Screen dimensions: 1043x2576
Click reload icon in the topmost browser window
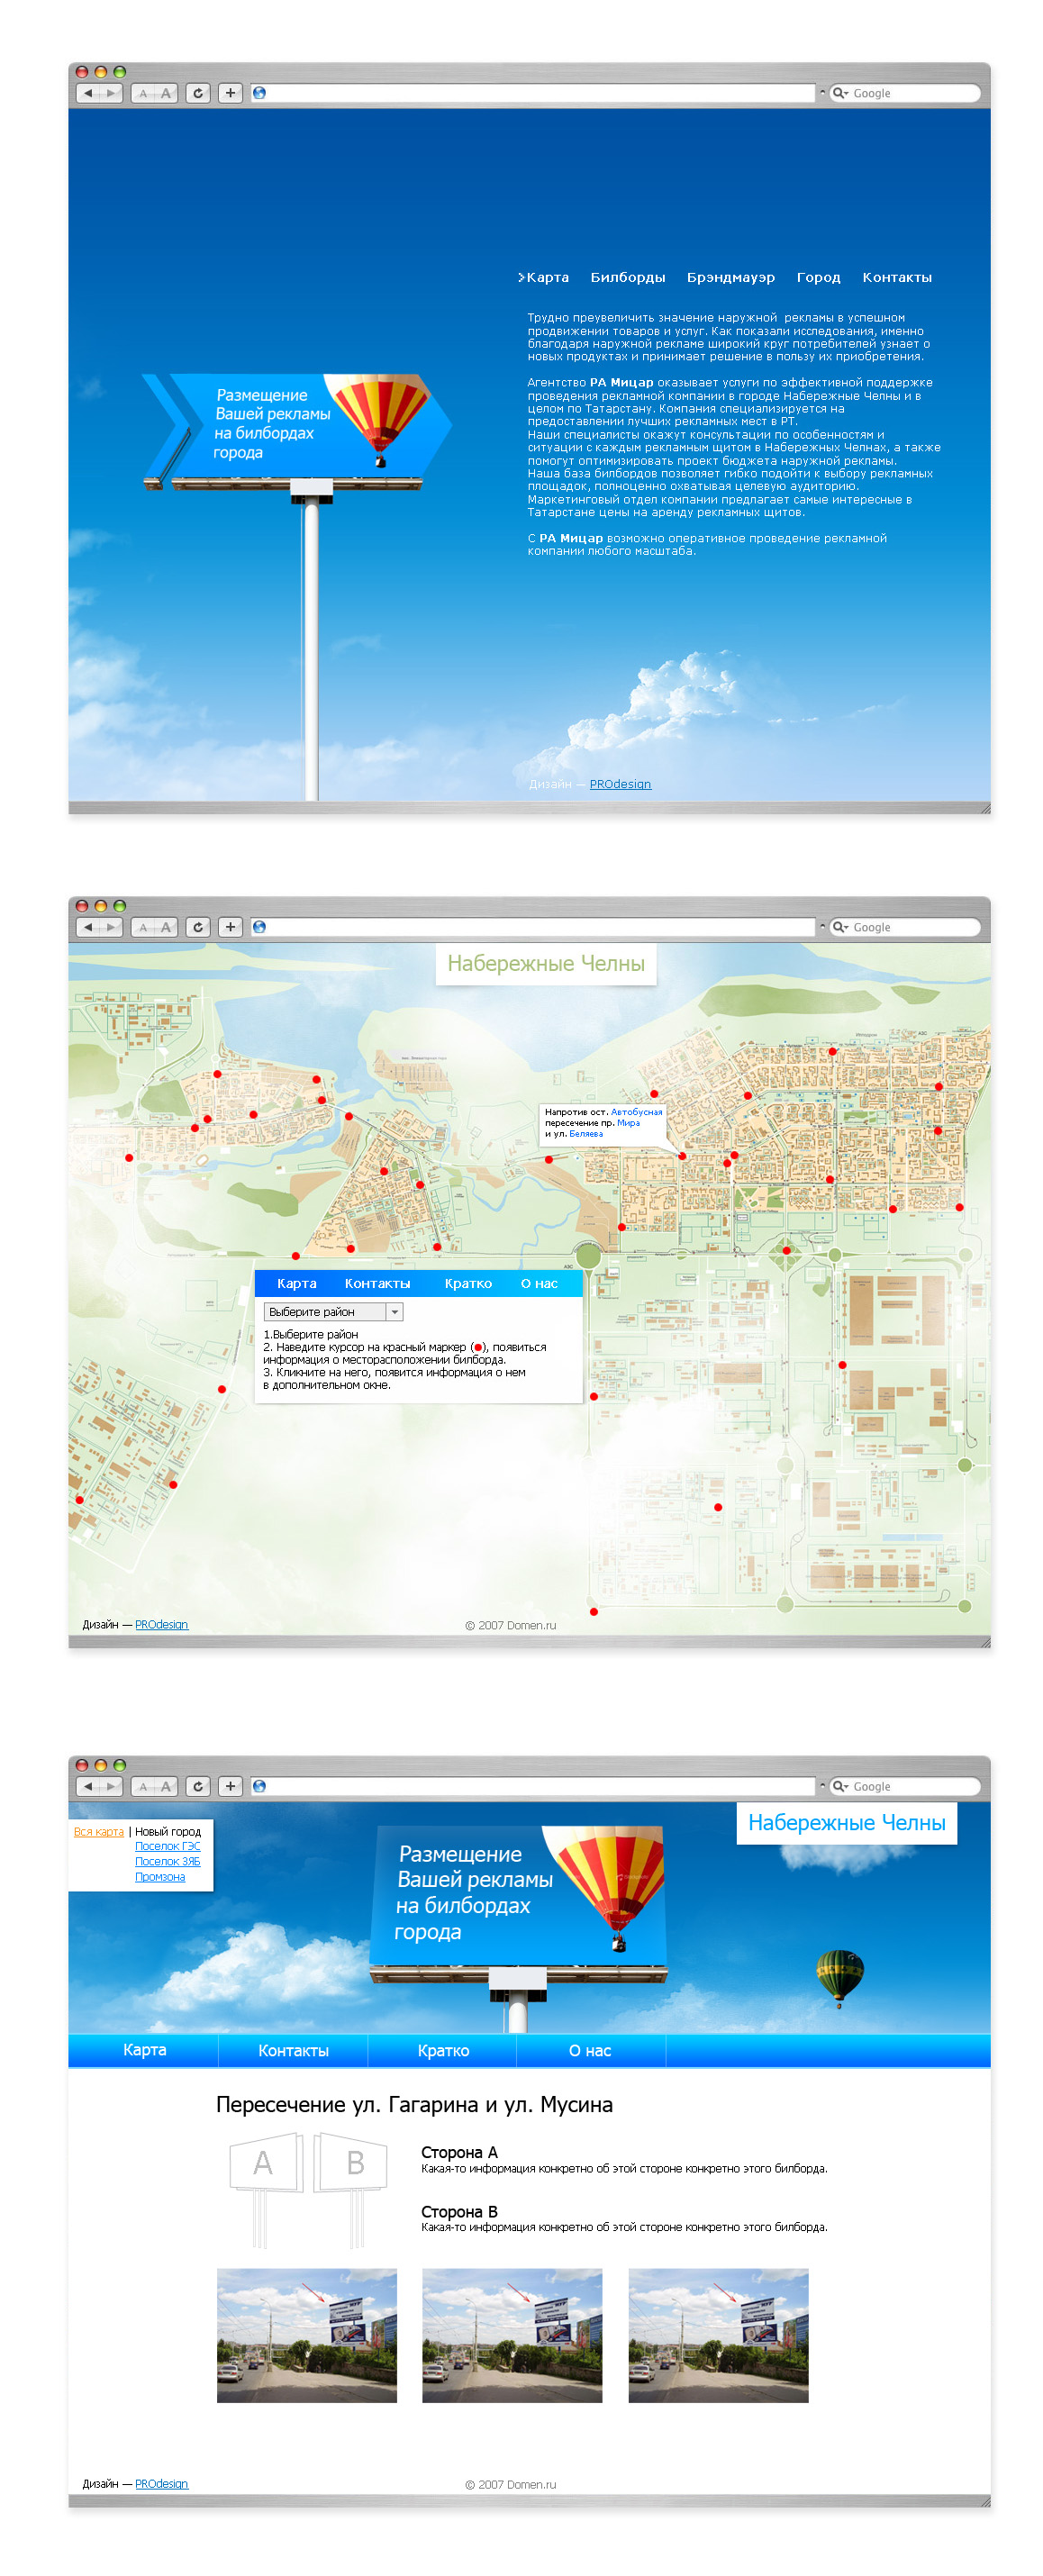click(198, 93)
